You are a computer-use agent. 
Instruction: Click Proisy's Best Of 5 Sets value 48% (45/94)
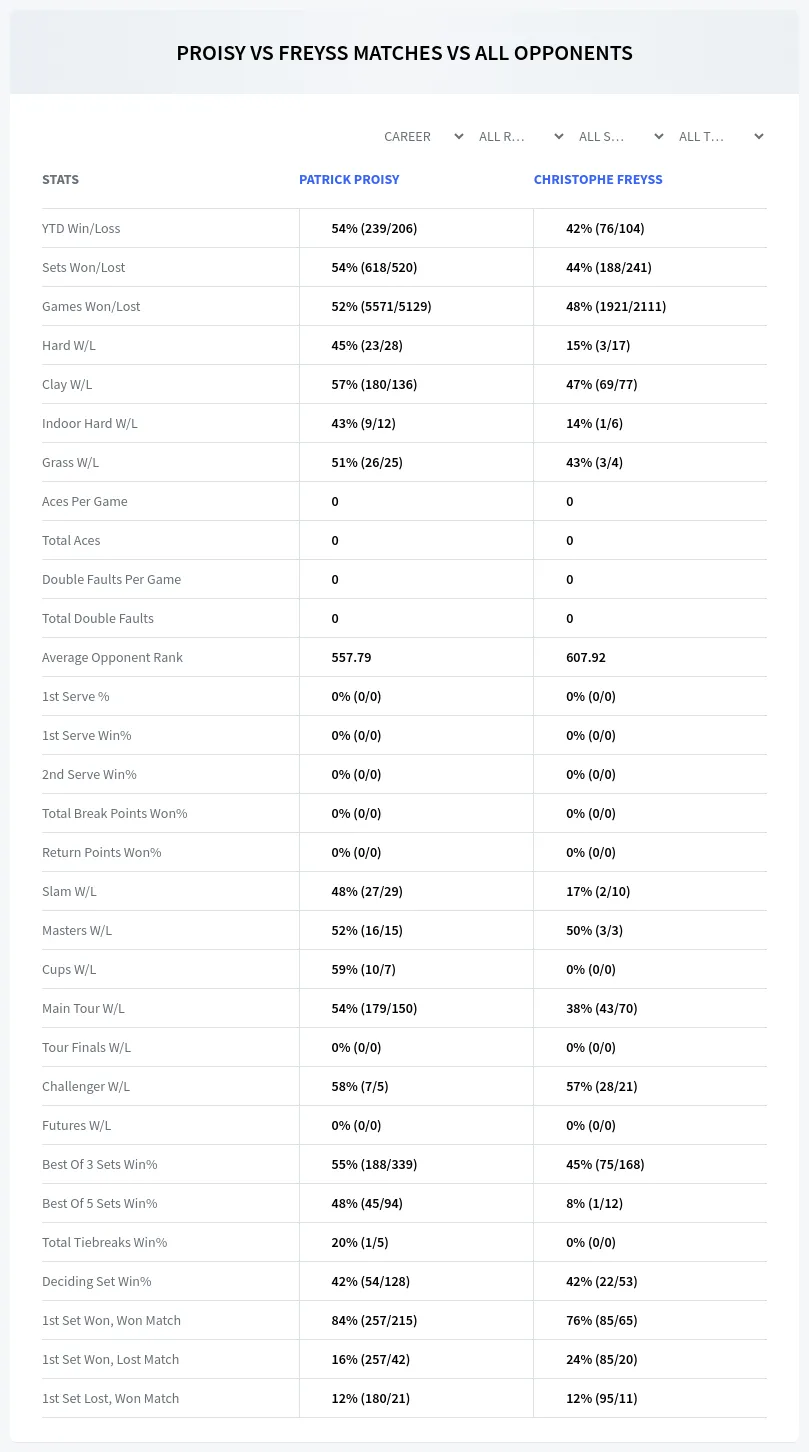367,1203
